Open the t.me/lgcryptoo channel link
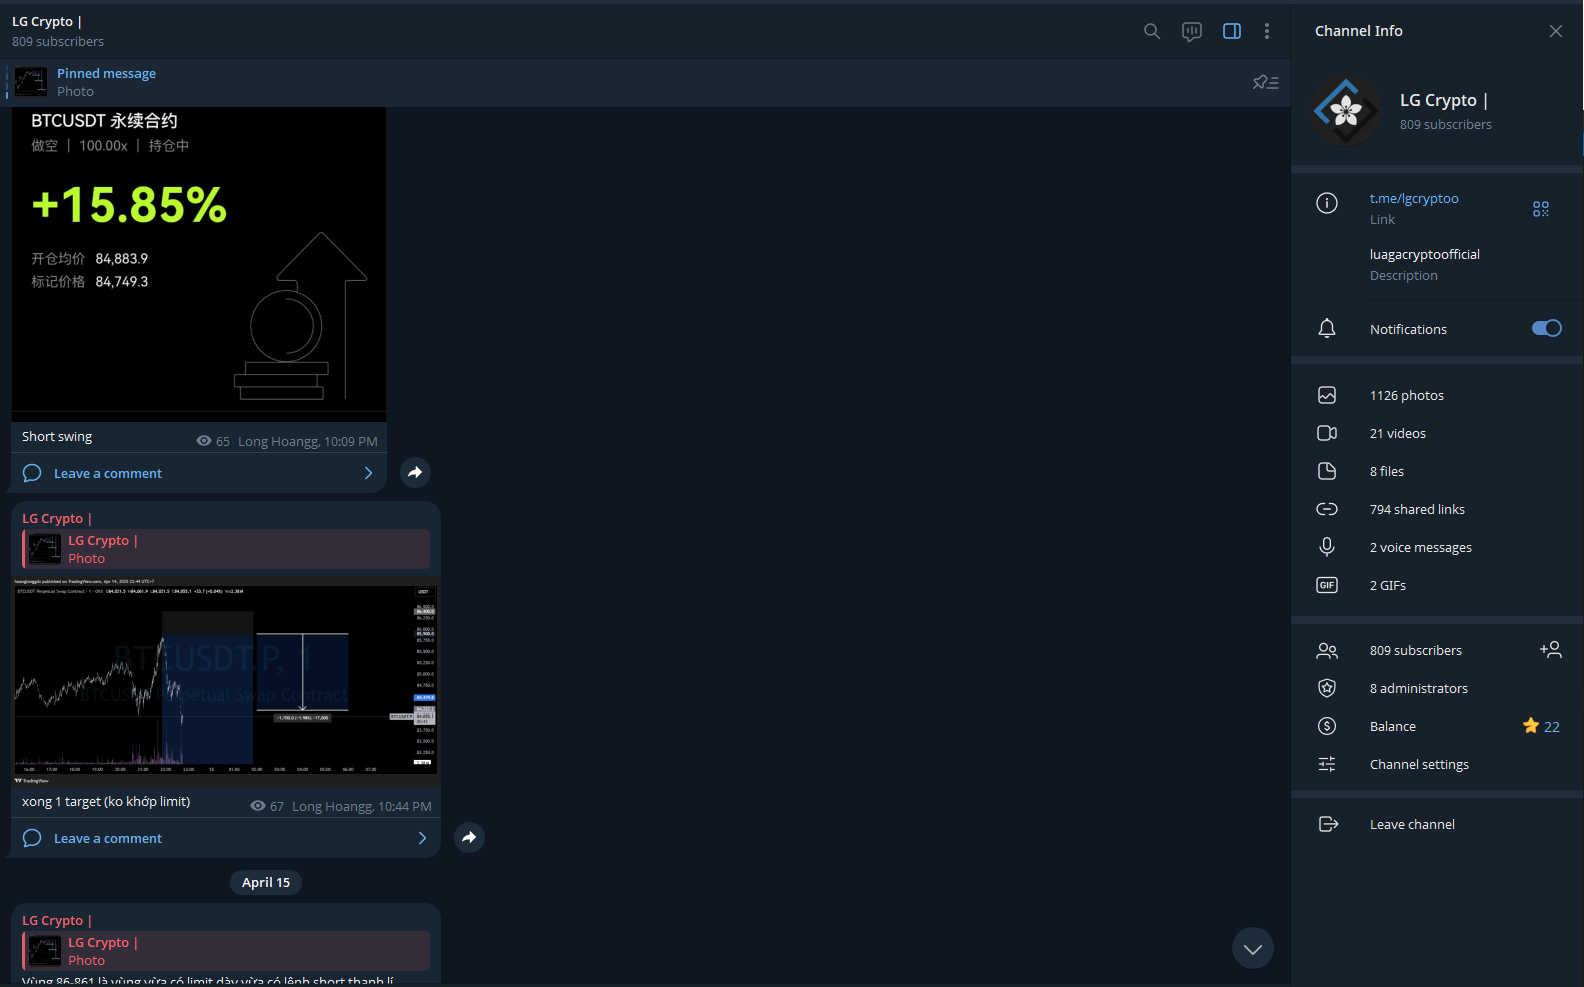 1414,199
